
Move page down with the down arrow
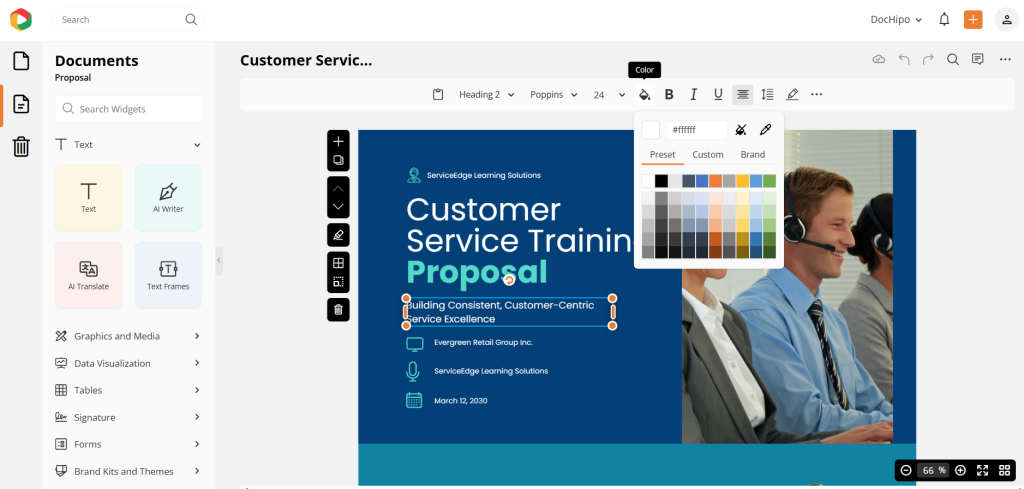[x=338, y=206]
